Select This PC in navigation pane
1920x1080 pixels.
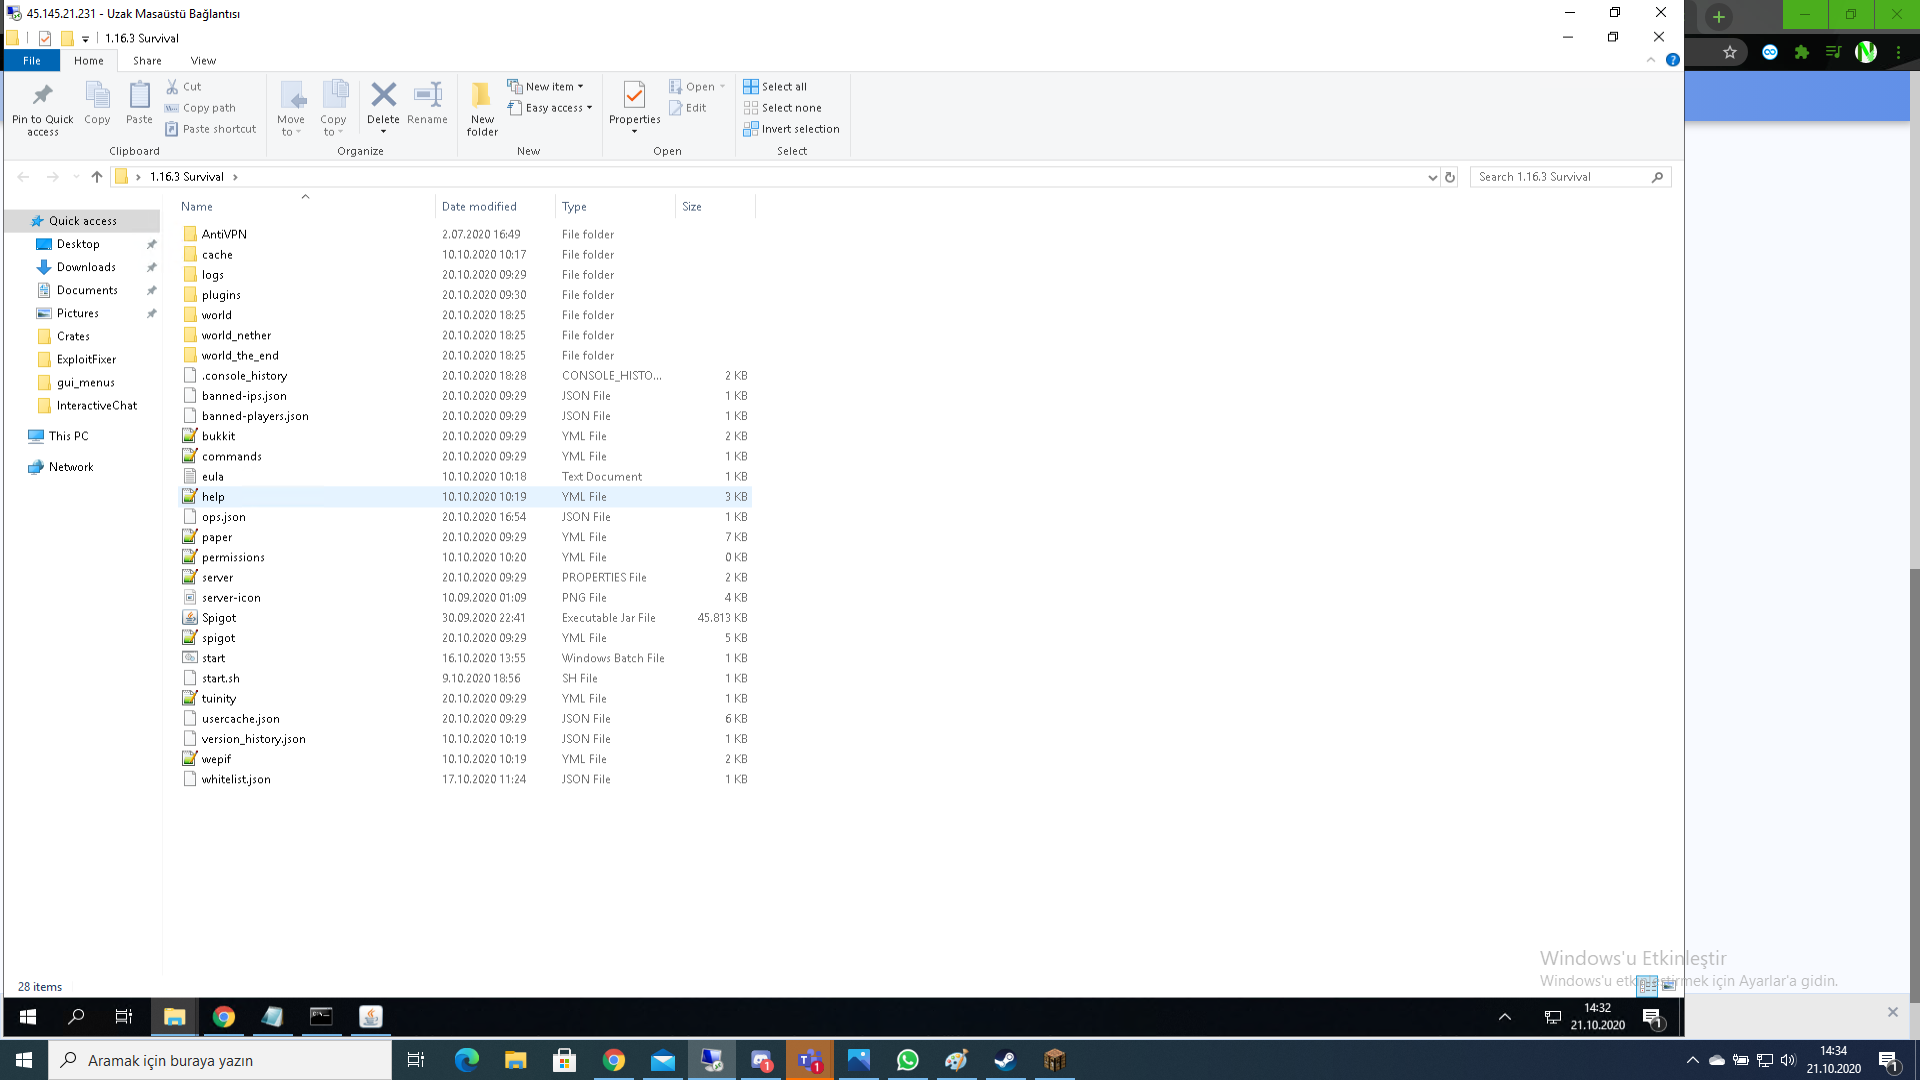(x=68, y=436)
